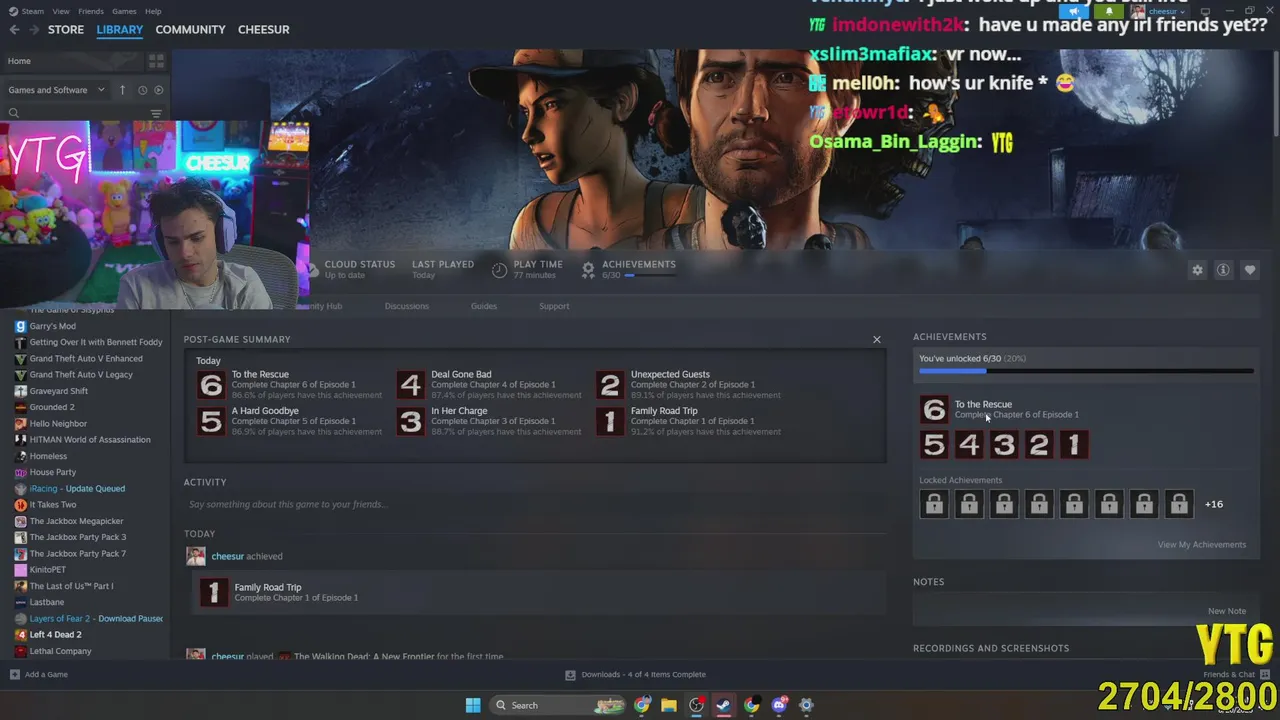Open Discord from the taskbar

[x=779, y=705]
